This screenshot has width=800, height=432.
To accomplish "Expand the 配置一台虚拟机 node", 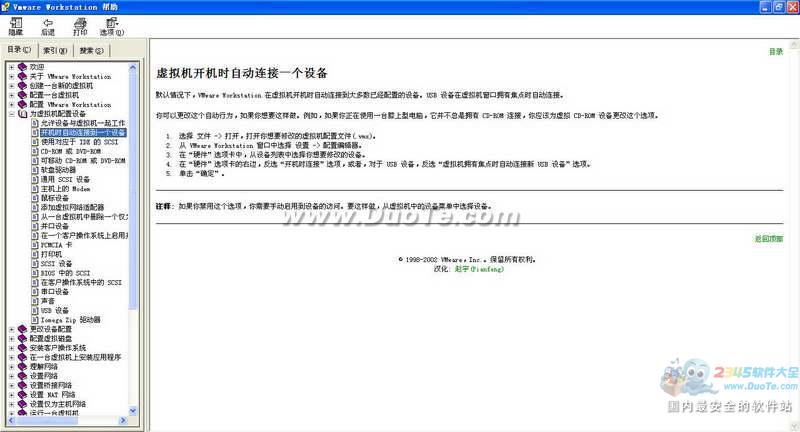I will click(12, 95).
